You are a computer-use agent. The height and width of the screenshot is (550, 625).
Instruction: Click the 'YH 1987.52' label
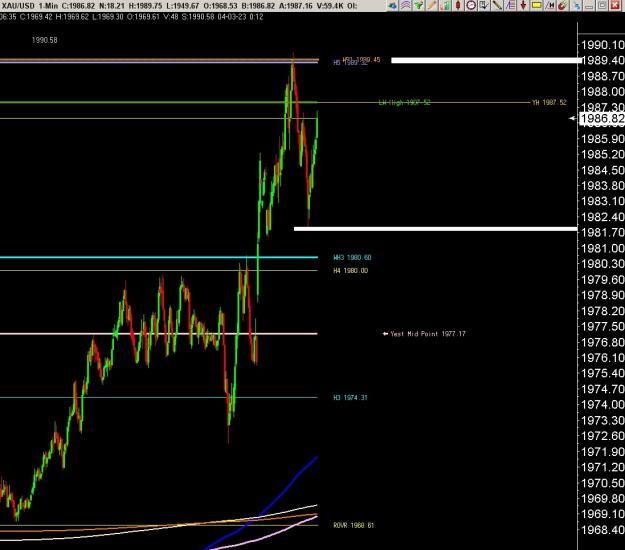549,102
